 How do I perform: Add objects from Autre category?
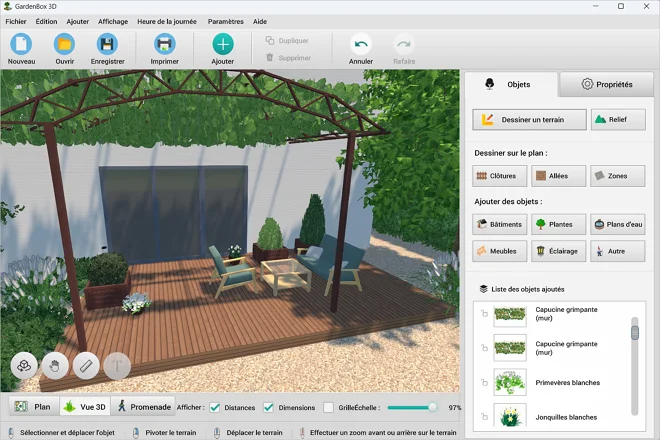pos(617,251)
